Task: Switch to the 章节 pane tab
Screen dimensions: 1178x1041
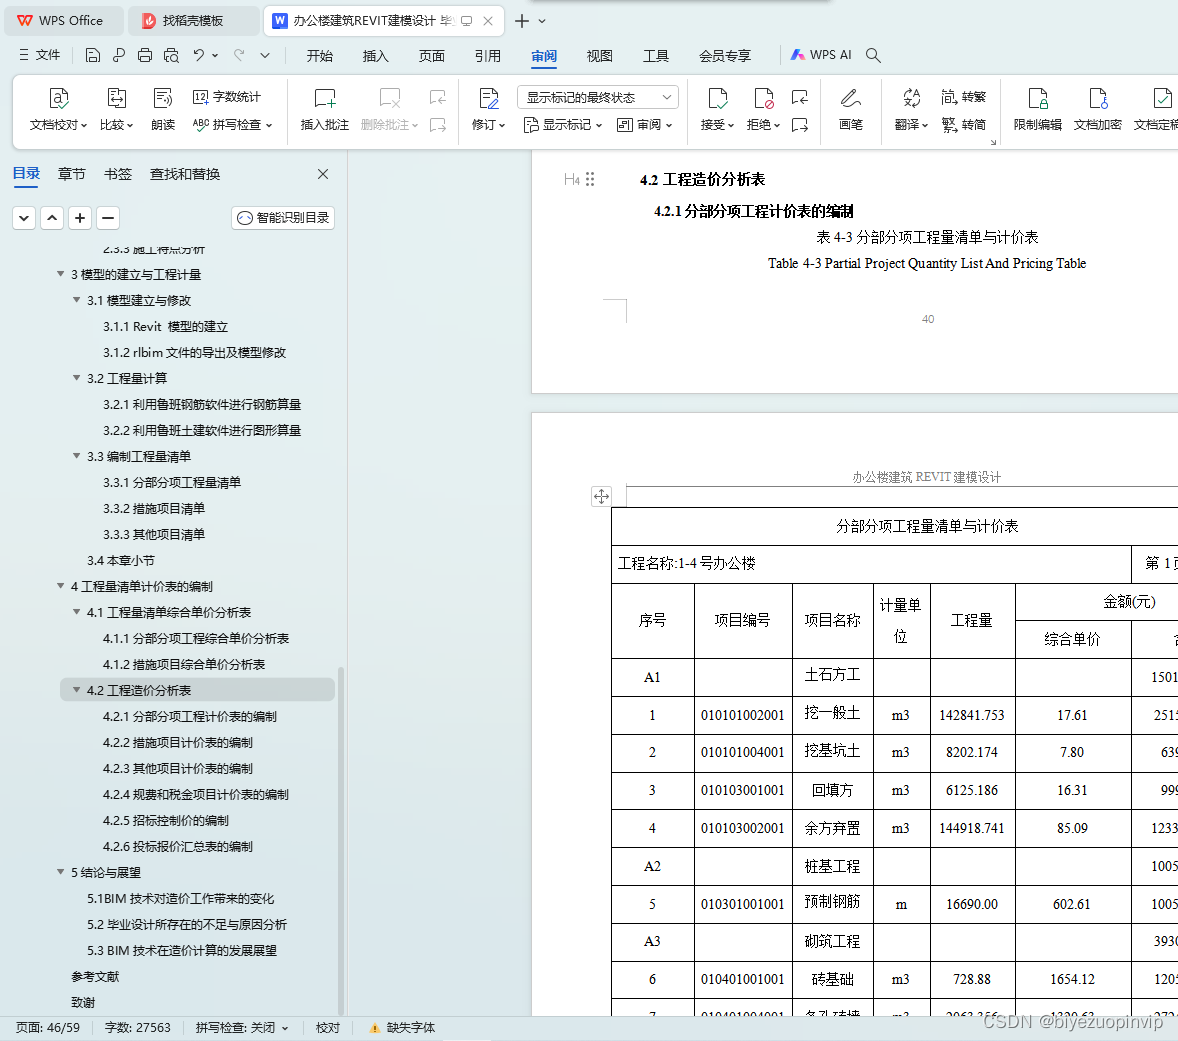Action: click(x=71, y=174)
